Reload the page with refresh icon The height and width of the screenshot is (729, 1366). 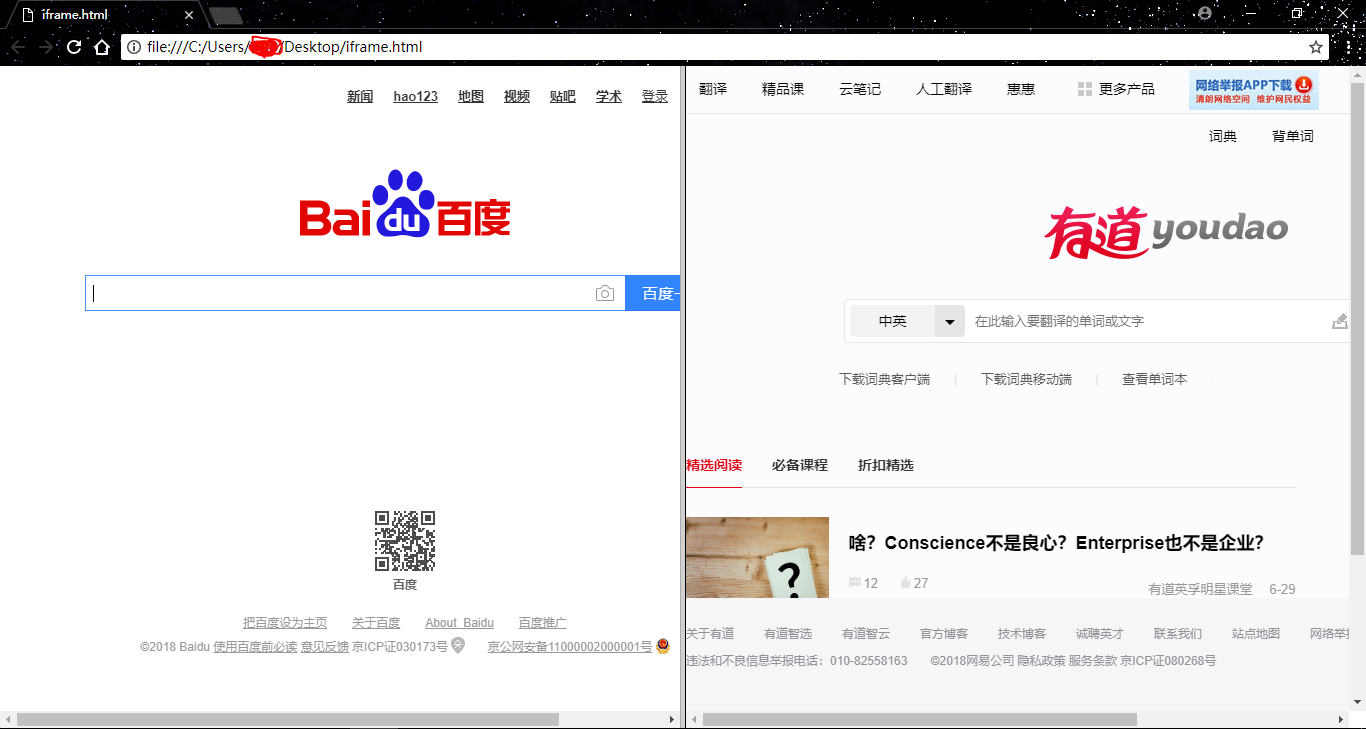pyautogui.click(x=74, y=47)
